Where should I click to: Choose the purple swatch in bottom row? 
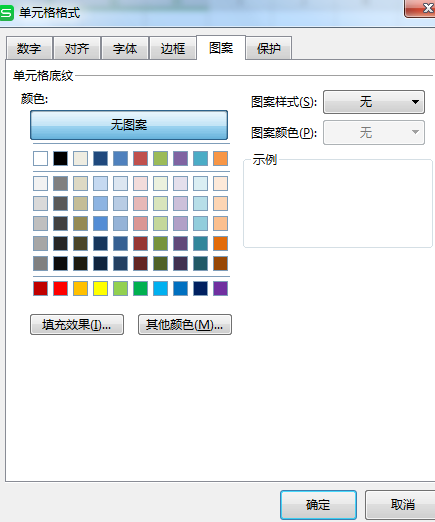pos(220,288)
